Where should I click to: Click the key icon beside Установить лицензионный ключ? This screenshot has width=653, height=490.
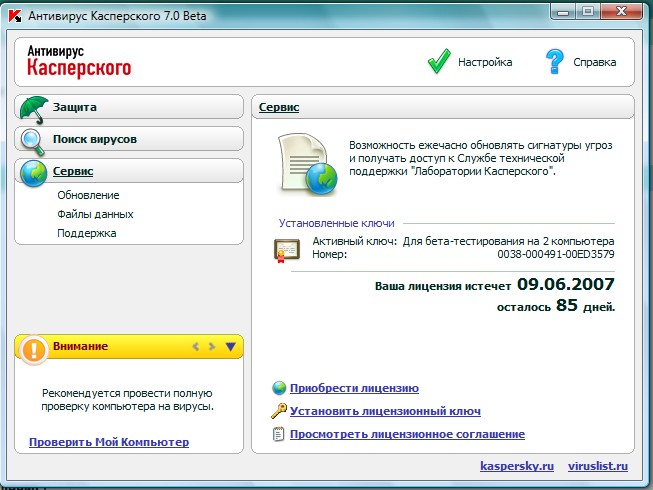coord(279,411)
